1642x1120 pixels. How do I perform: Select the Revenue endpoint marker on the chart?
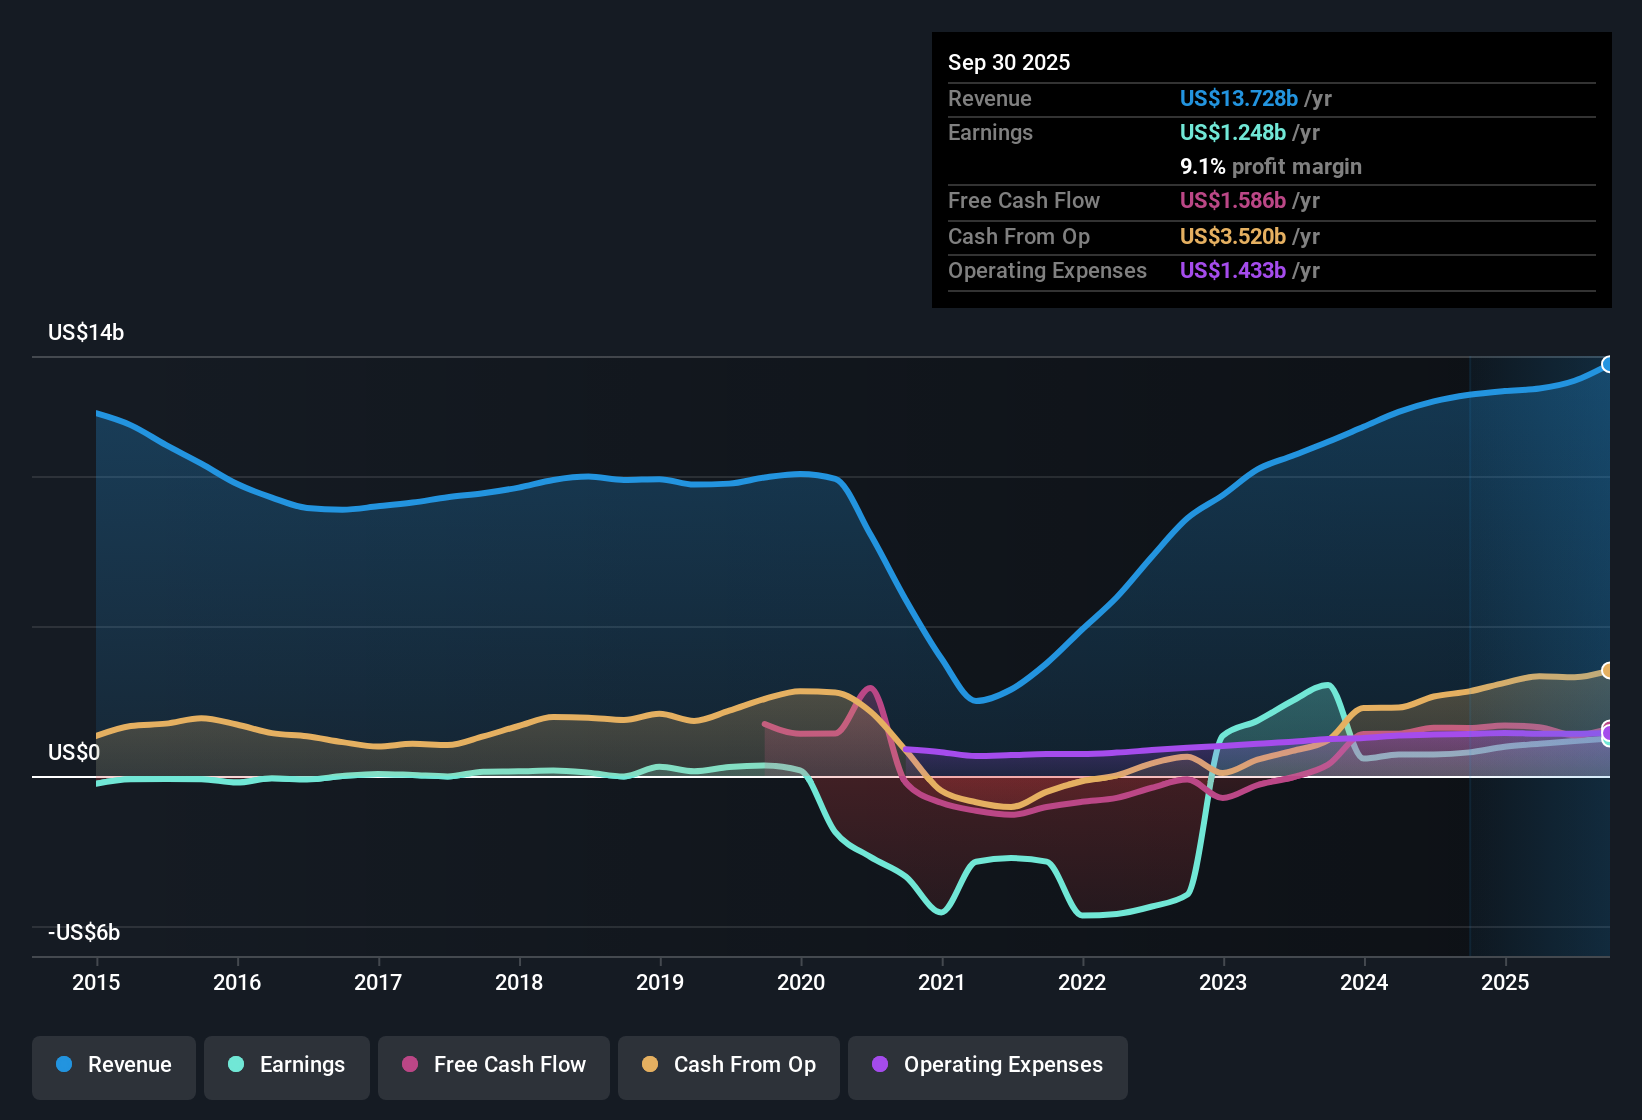(x=1608, y=364)
